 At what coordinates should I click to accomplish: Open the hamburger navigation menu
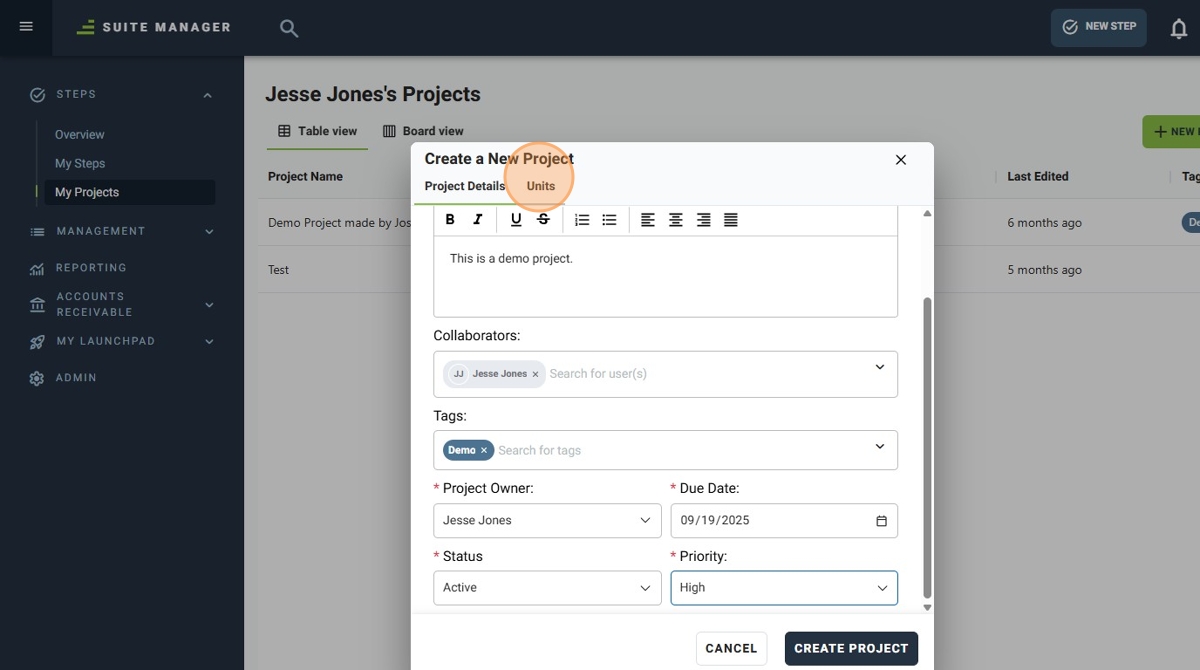[x=26, y=26]
